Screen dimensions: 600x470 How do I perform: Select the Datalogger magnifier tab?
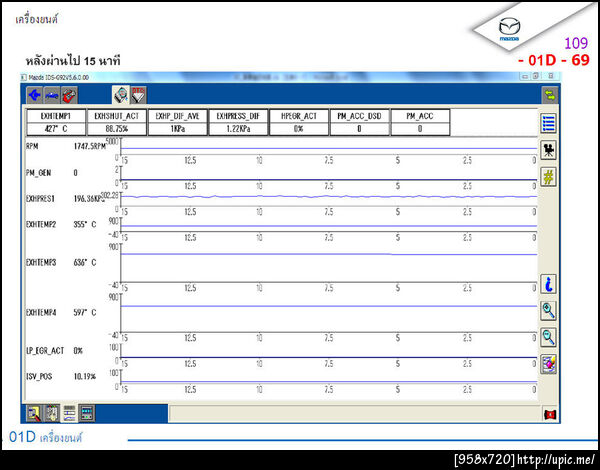pos(121,95)
